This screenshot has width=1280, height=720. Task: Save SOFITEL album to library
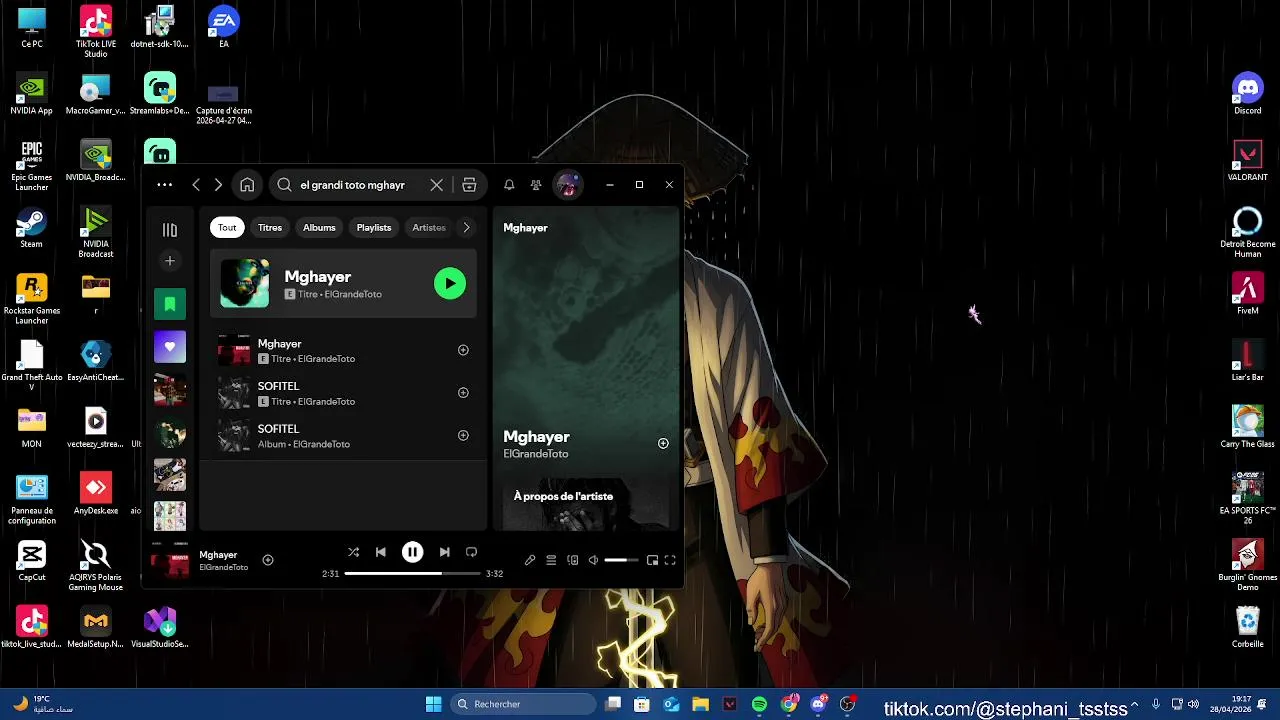pyautogui.click(x=463, y=436)
